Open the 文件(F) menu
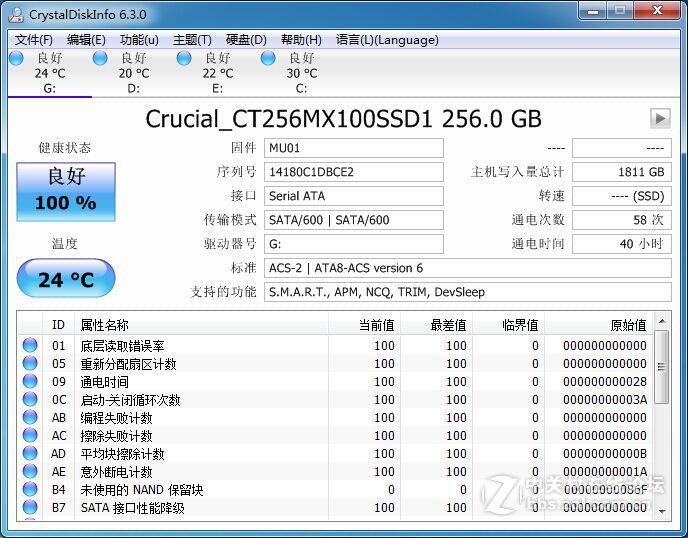This screenshot has height=538, width=688. [x=34, y=40]
